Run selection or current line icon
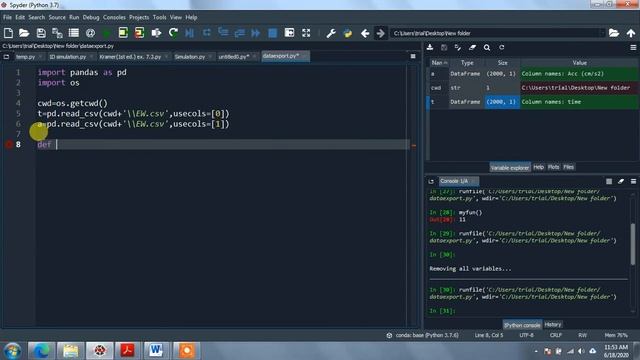The width and height of the screenshot is (640, 360). coord(156,33)
